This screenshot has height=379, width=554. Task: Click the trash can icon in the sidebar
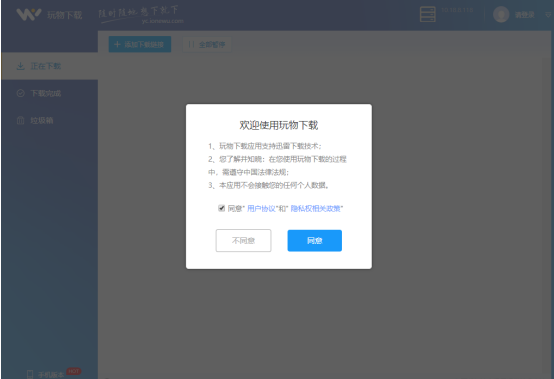coord(20,120)
